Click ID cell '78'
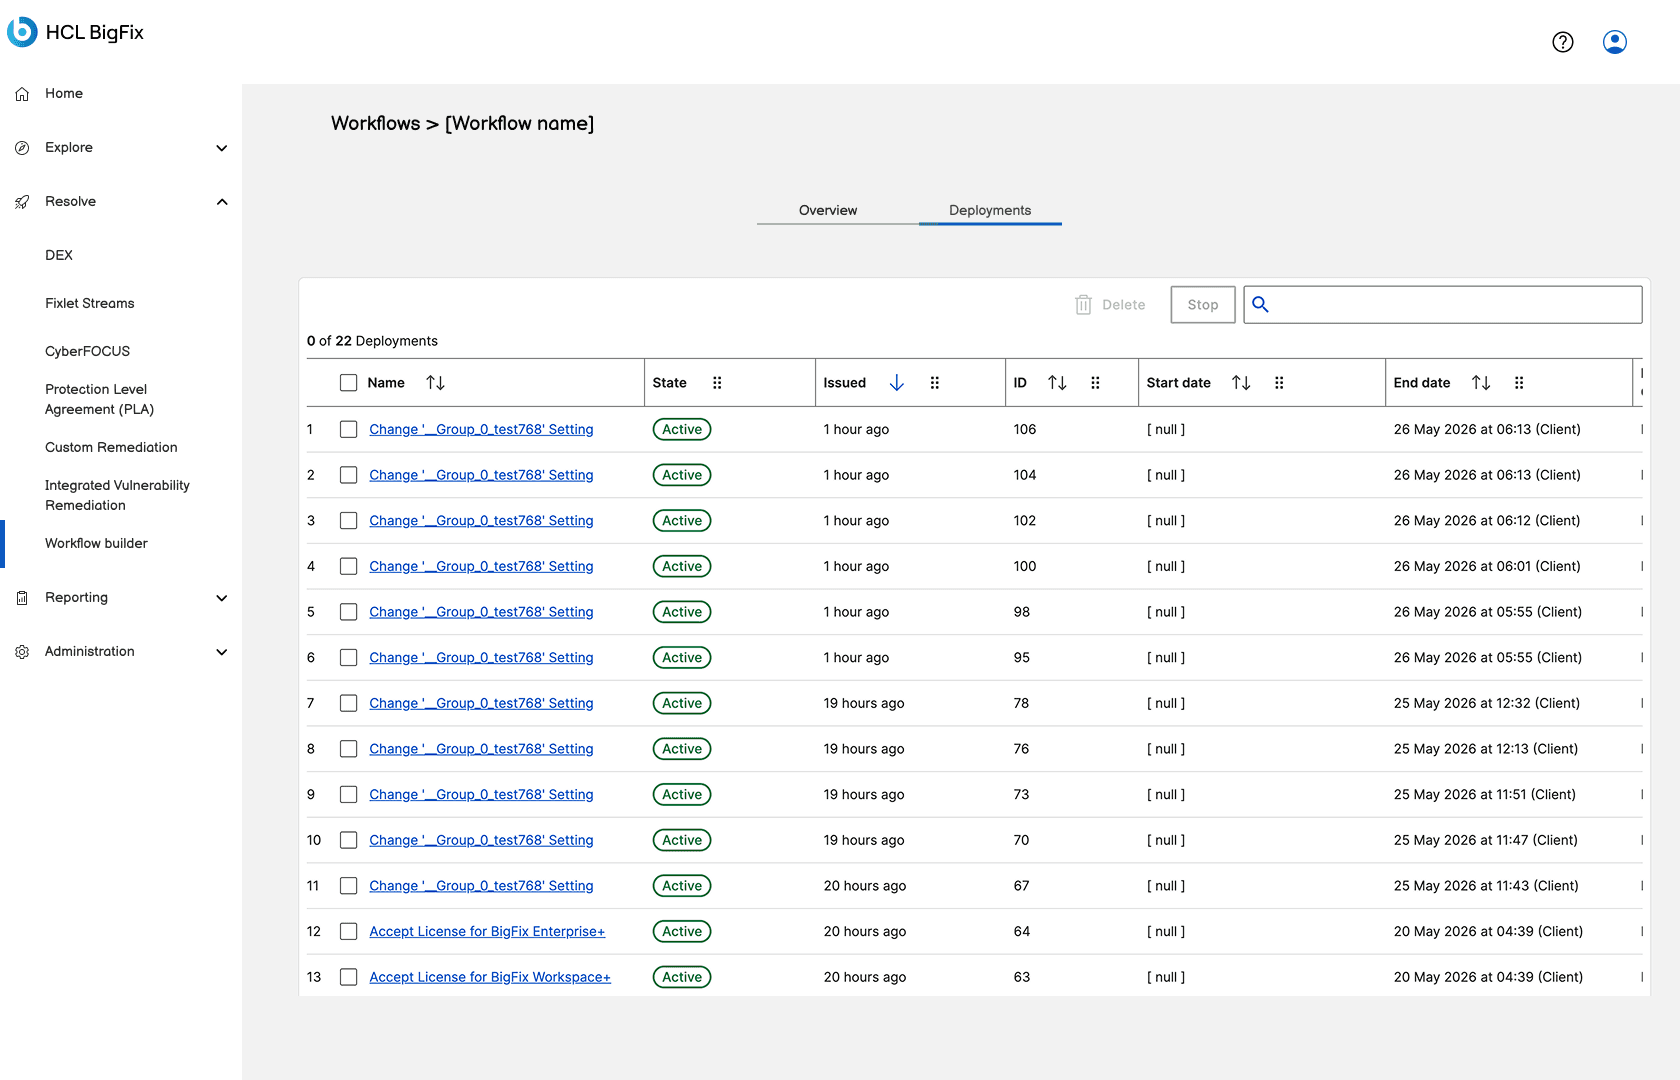 click(x=1021, y=704)
